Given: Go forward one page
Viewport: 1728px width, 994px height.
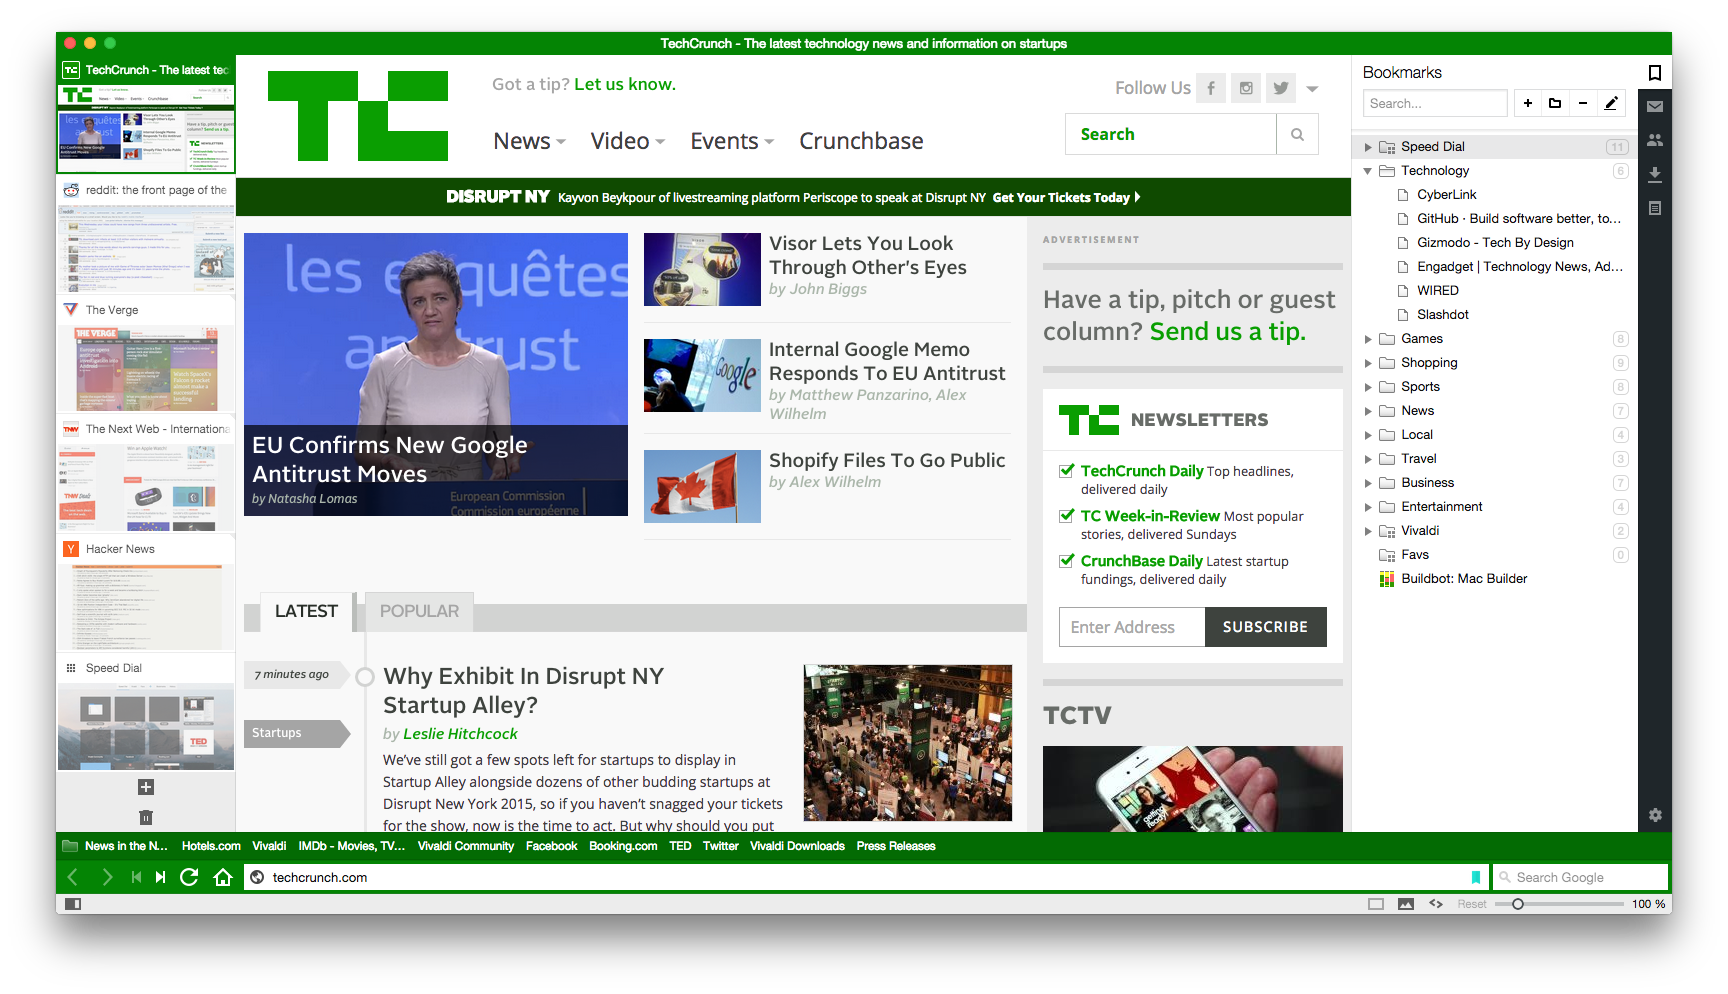Looking at the screenshot, I should (106, 877).
